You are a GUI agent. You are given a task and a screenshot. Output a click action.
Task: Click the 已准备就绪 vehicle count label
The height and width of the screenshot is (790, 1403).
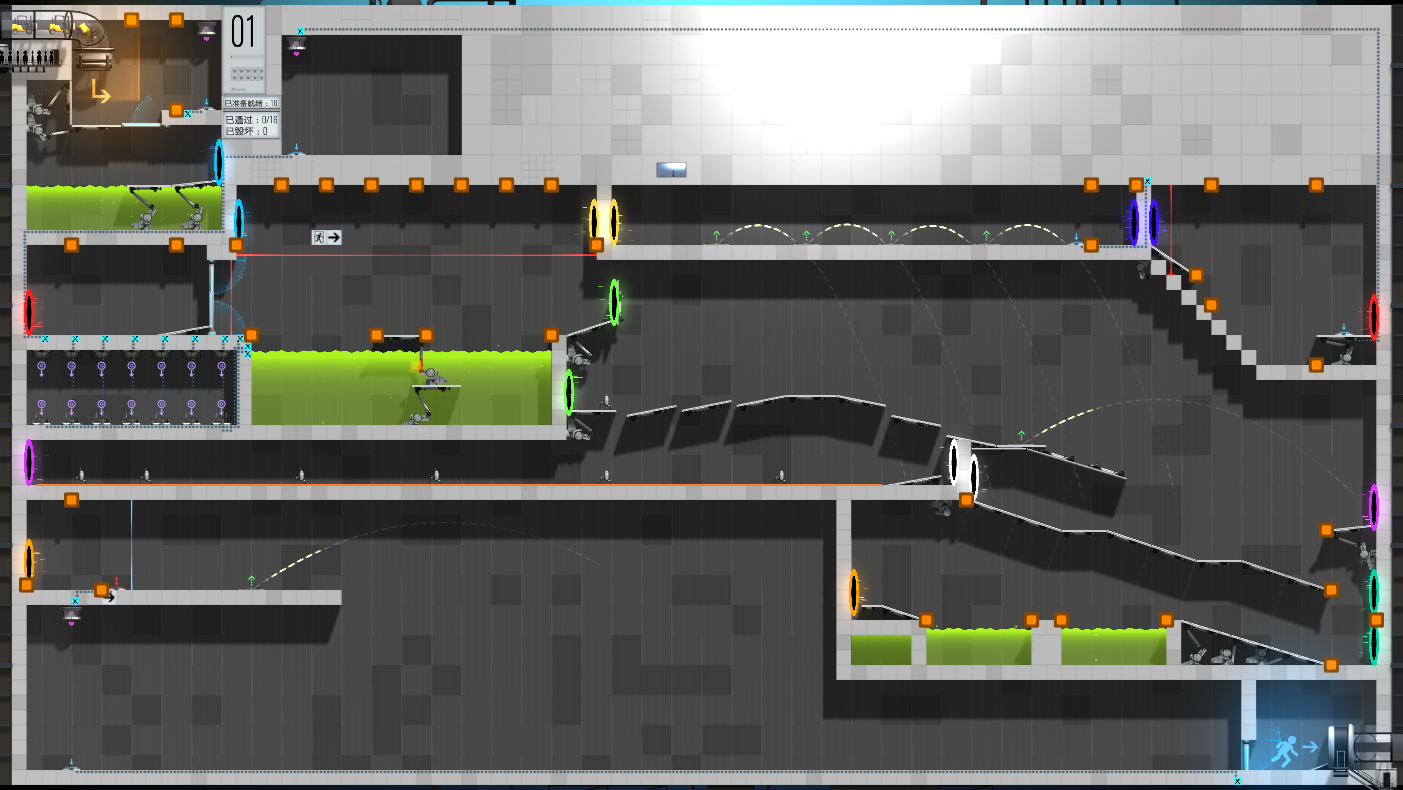252,103
